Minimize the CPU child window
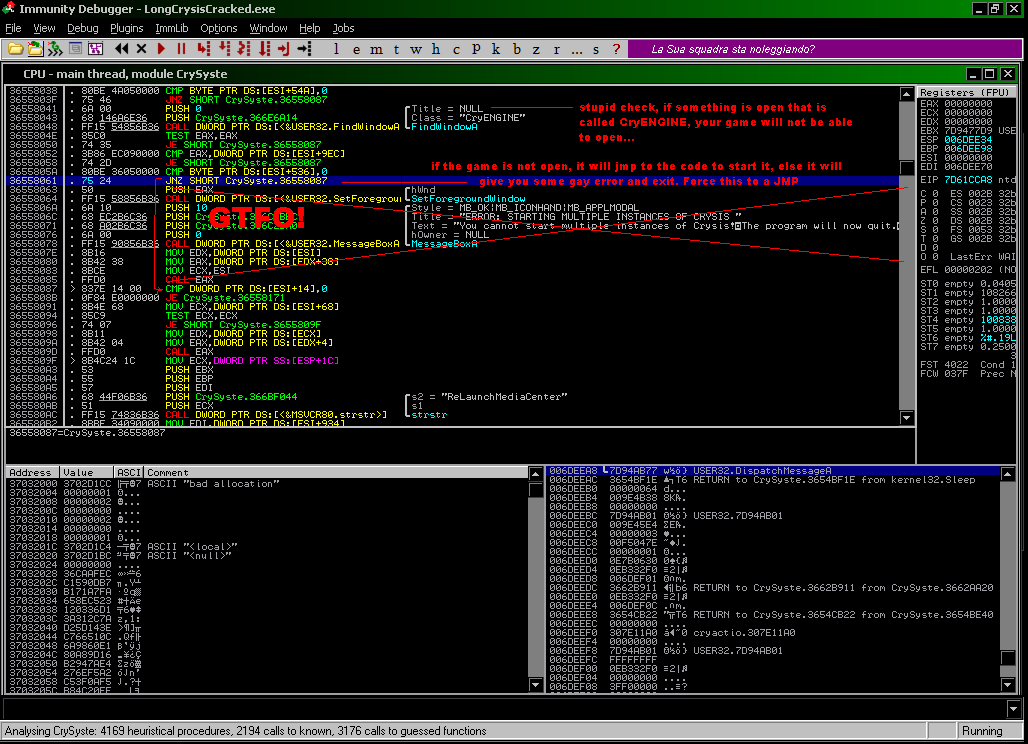The width and height of the screenshot is (1028, 744). coord(974,74)
